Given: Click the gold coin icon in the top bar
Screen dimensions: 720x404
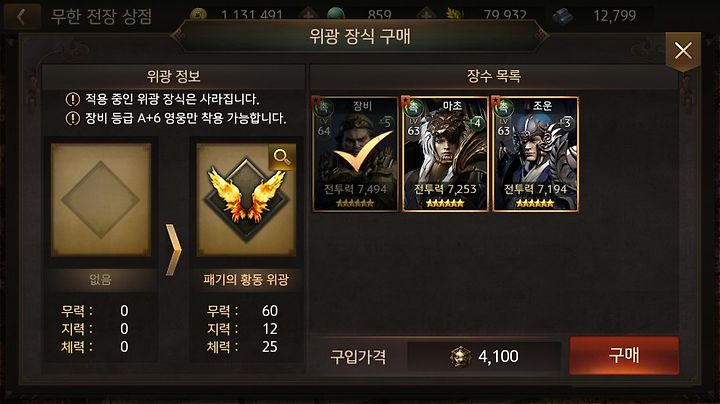Looking at the screenshot, I should pyautogui.click(x=198, y=15).
